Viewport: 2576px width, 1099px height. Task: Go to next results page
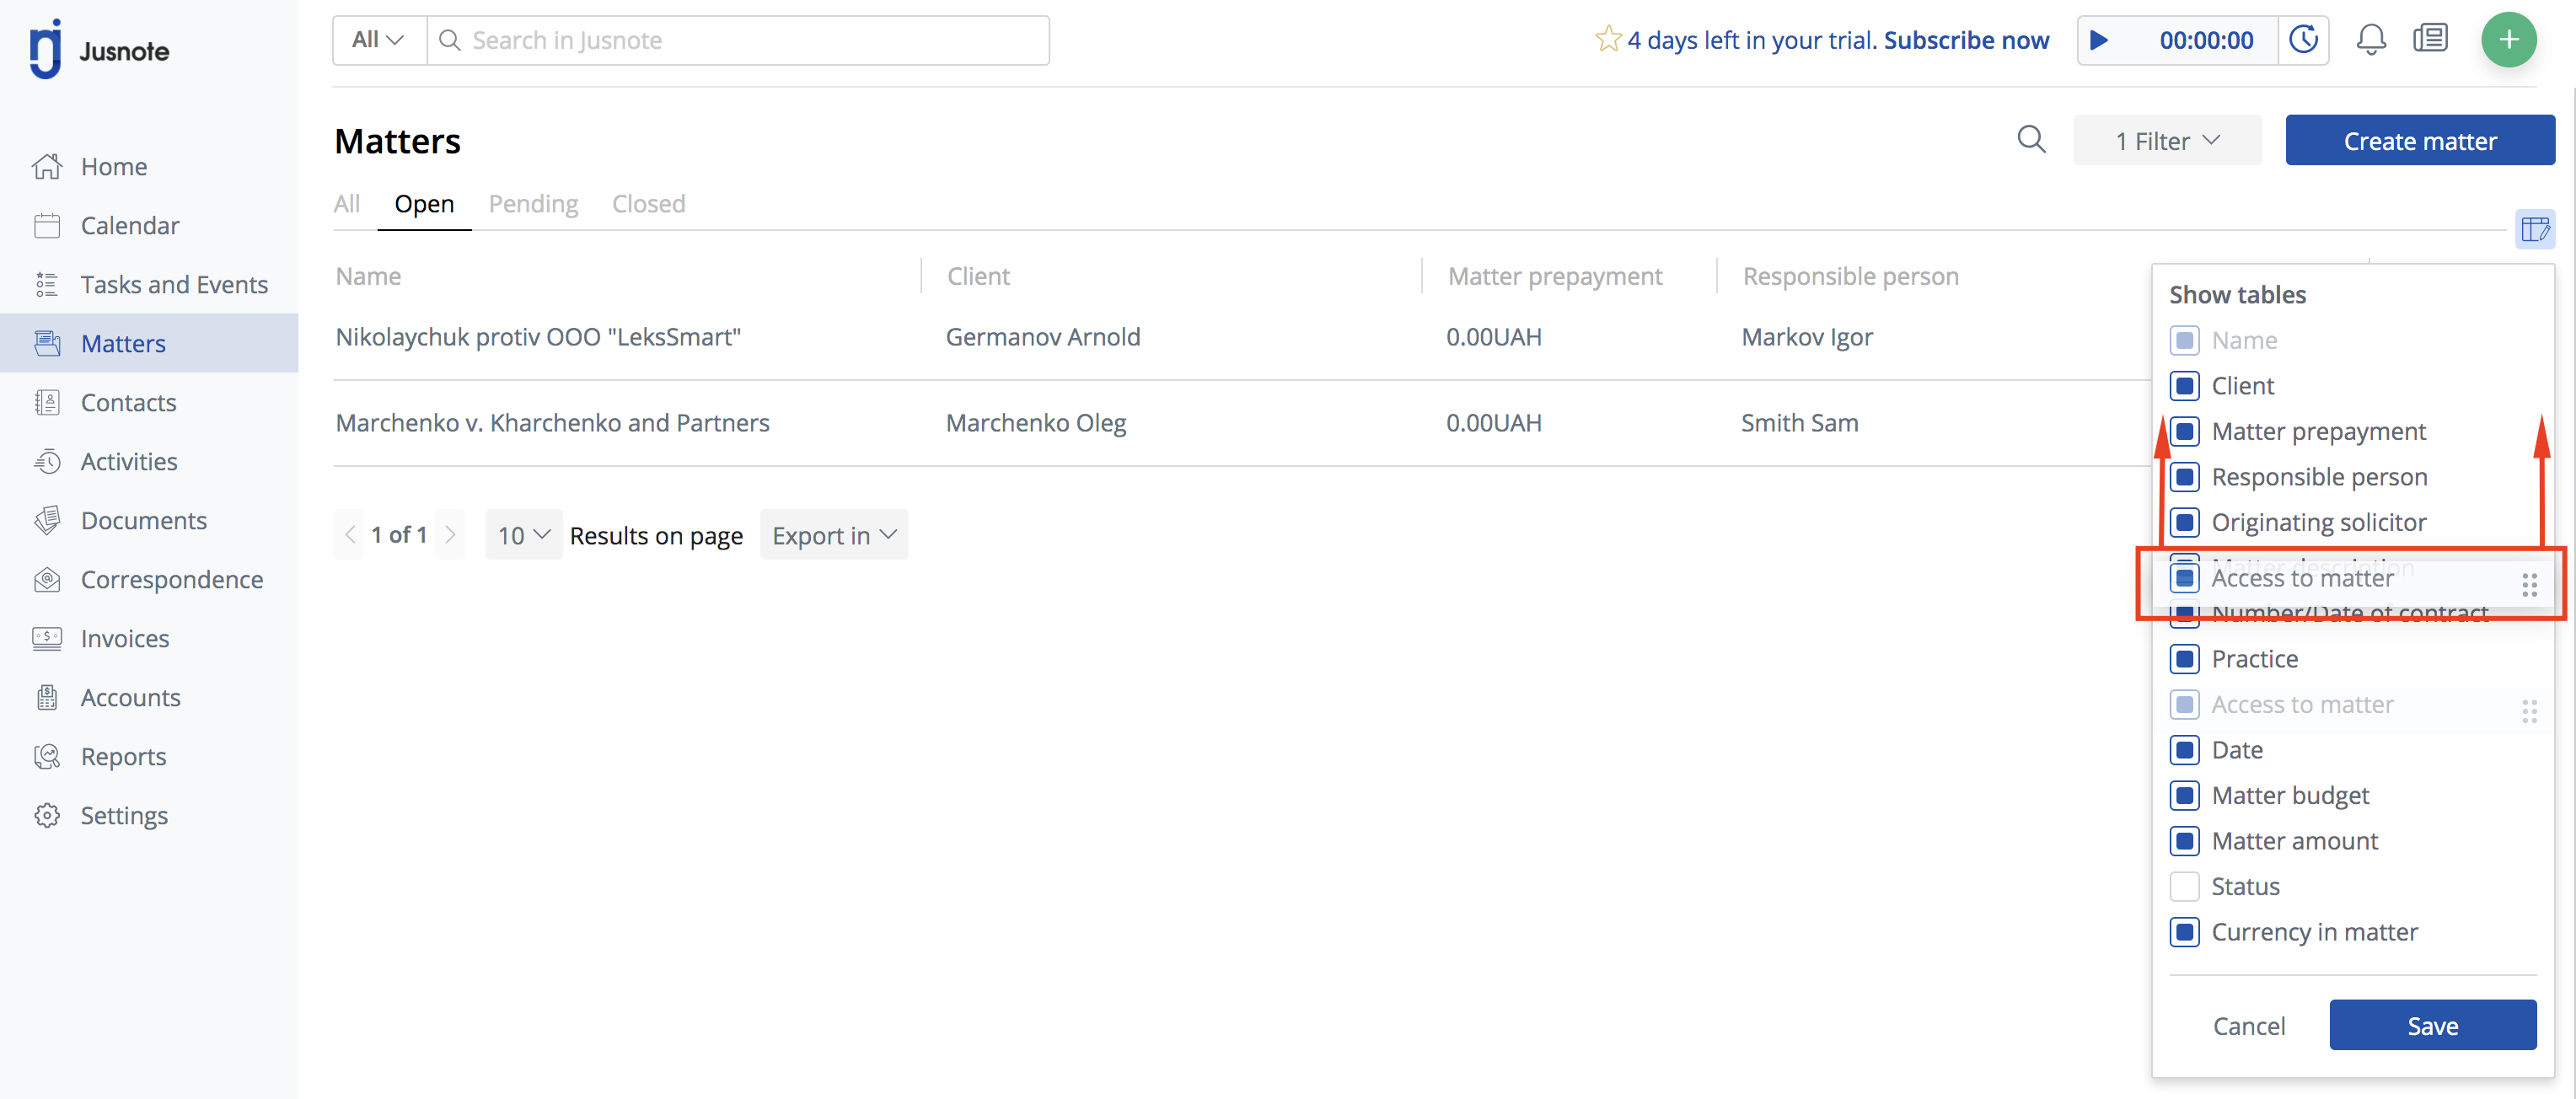(451, 535)
